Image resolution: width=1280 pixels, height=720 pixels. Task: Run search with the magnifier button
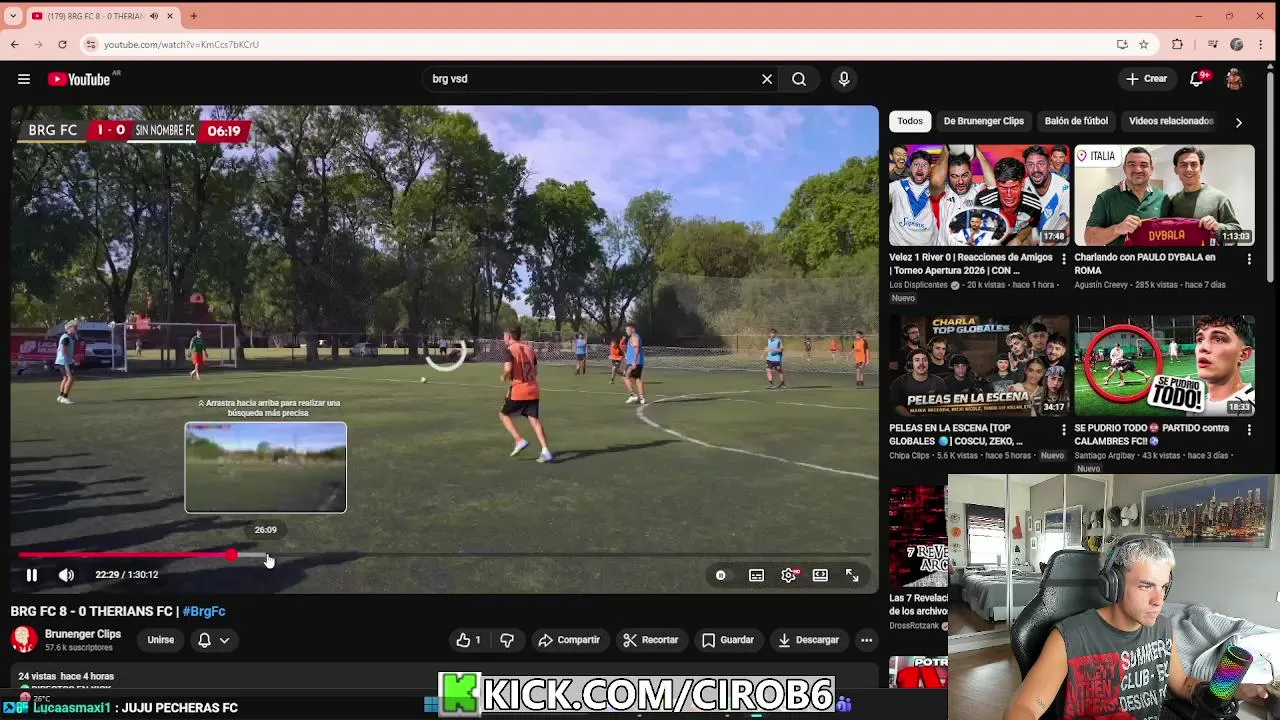(799, 79)
